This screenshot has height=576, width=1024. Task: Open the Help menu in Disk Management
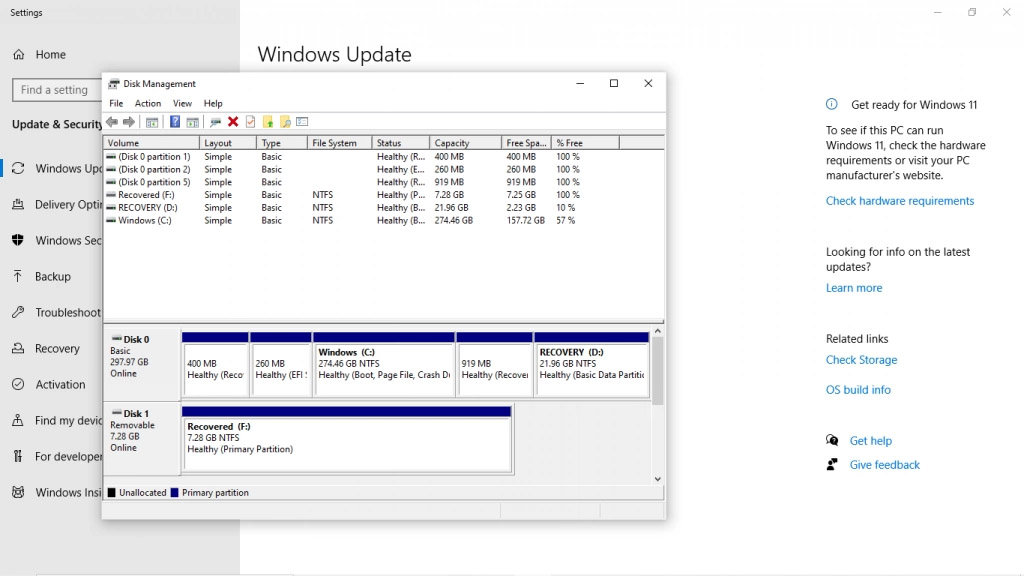213,103
